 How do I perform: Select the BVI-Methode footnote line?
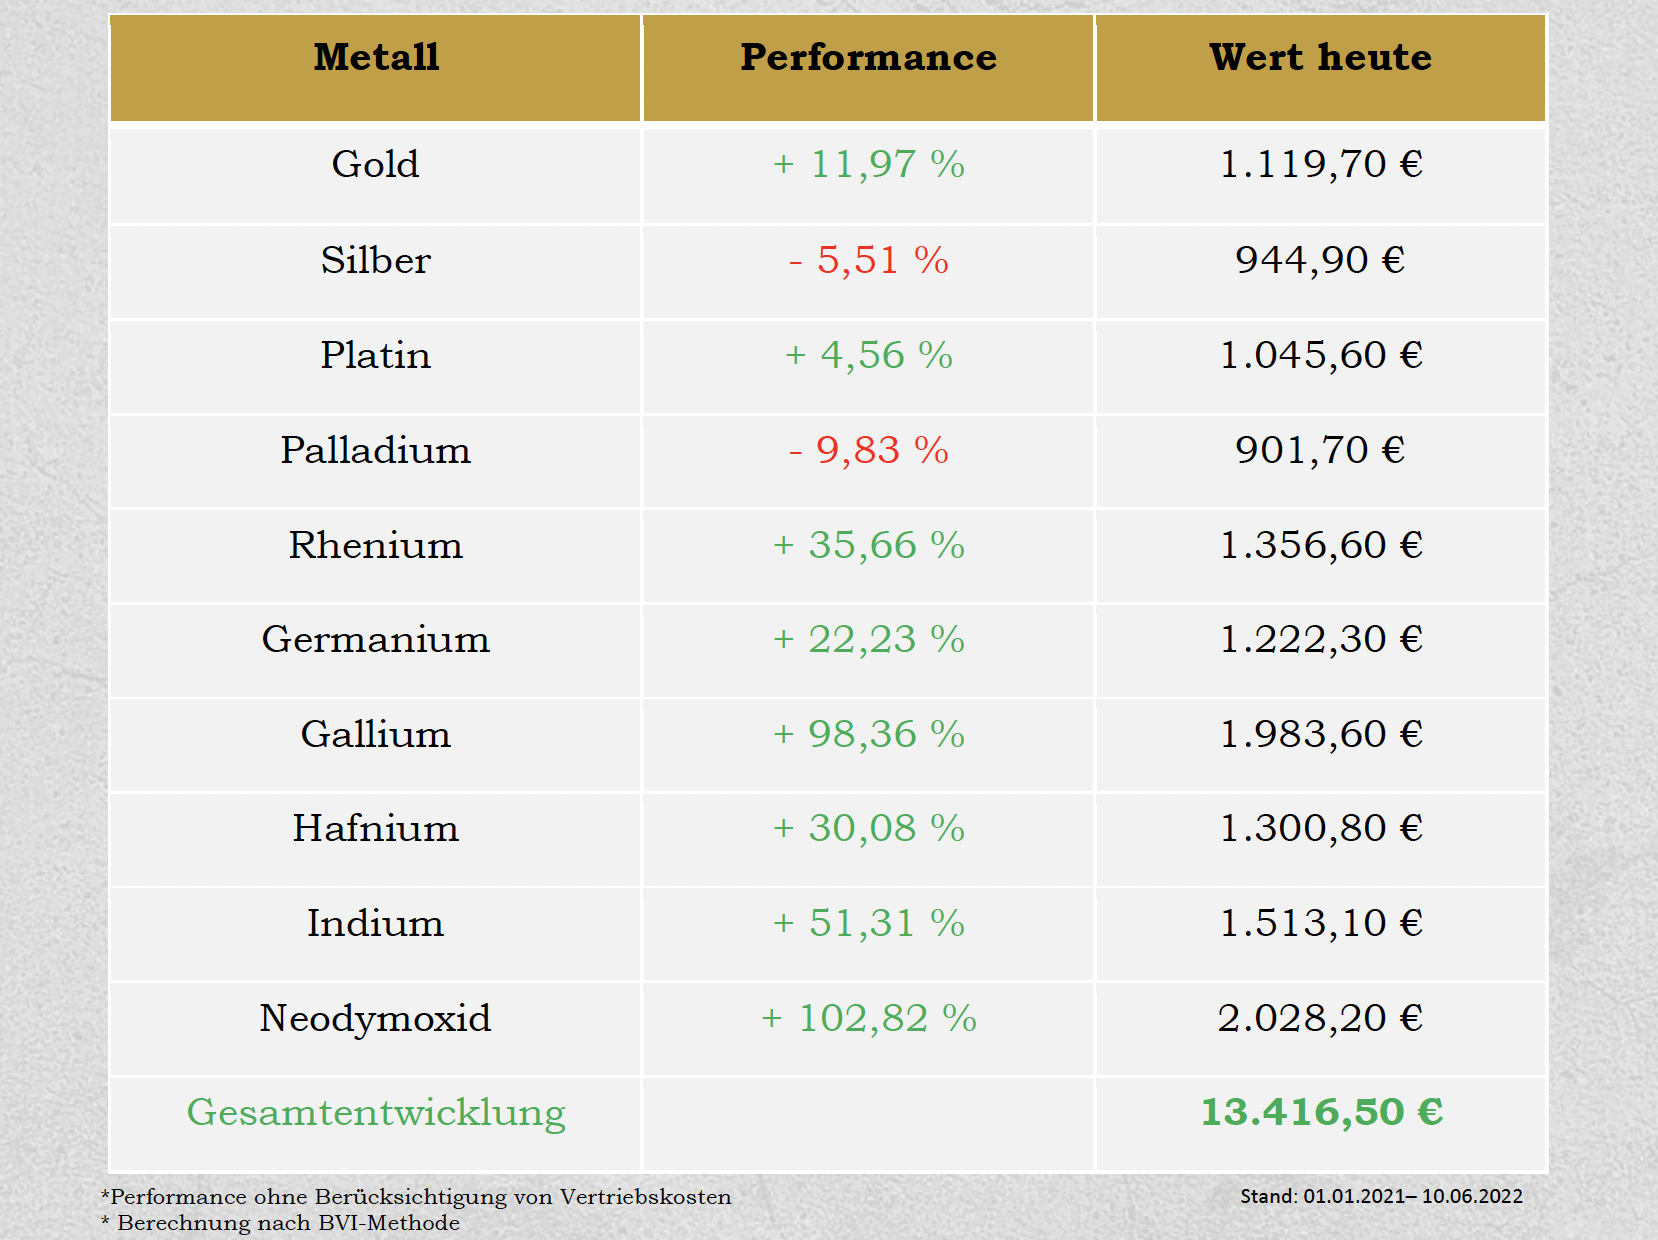pos(281,1223)
